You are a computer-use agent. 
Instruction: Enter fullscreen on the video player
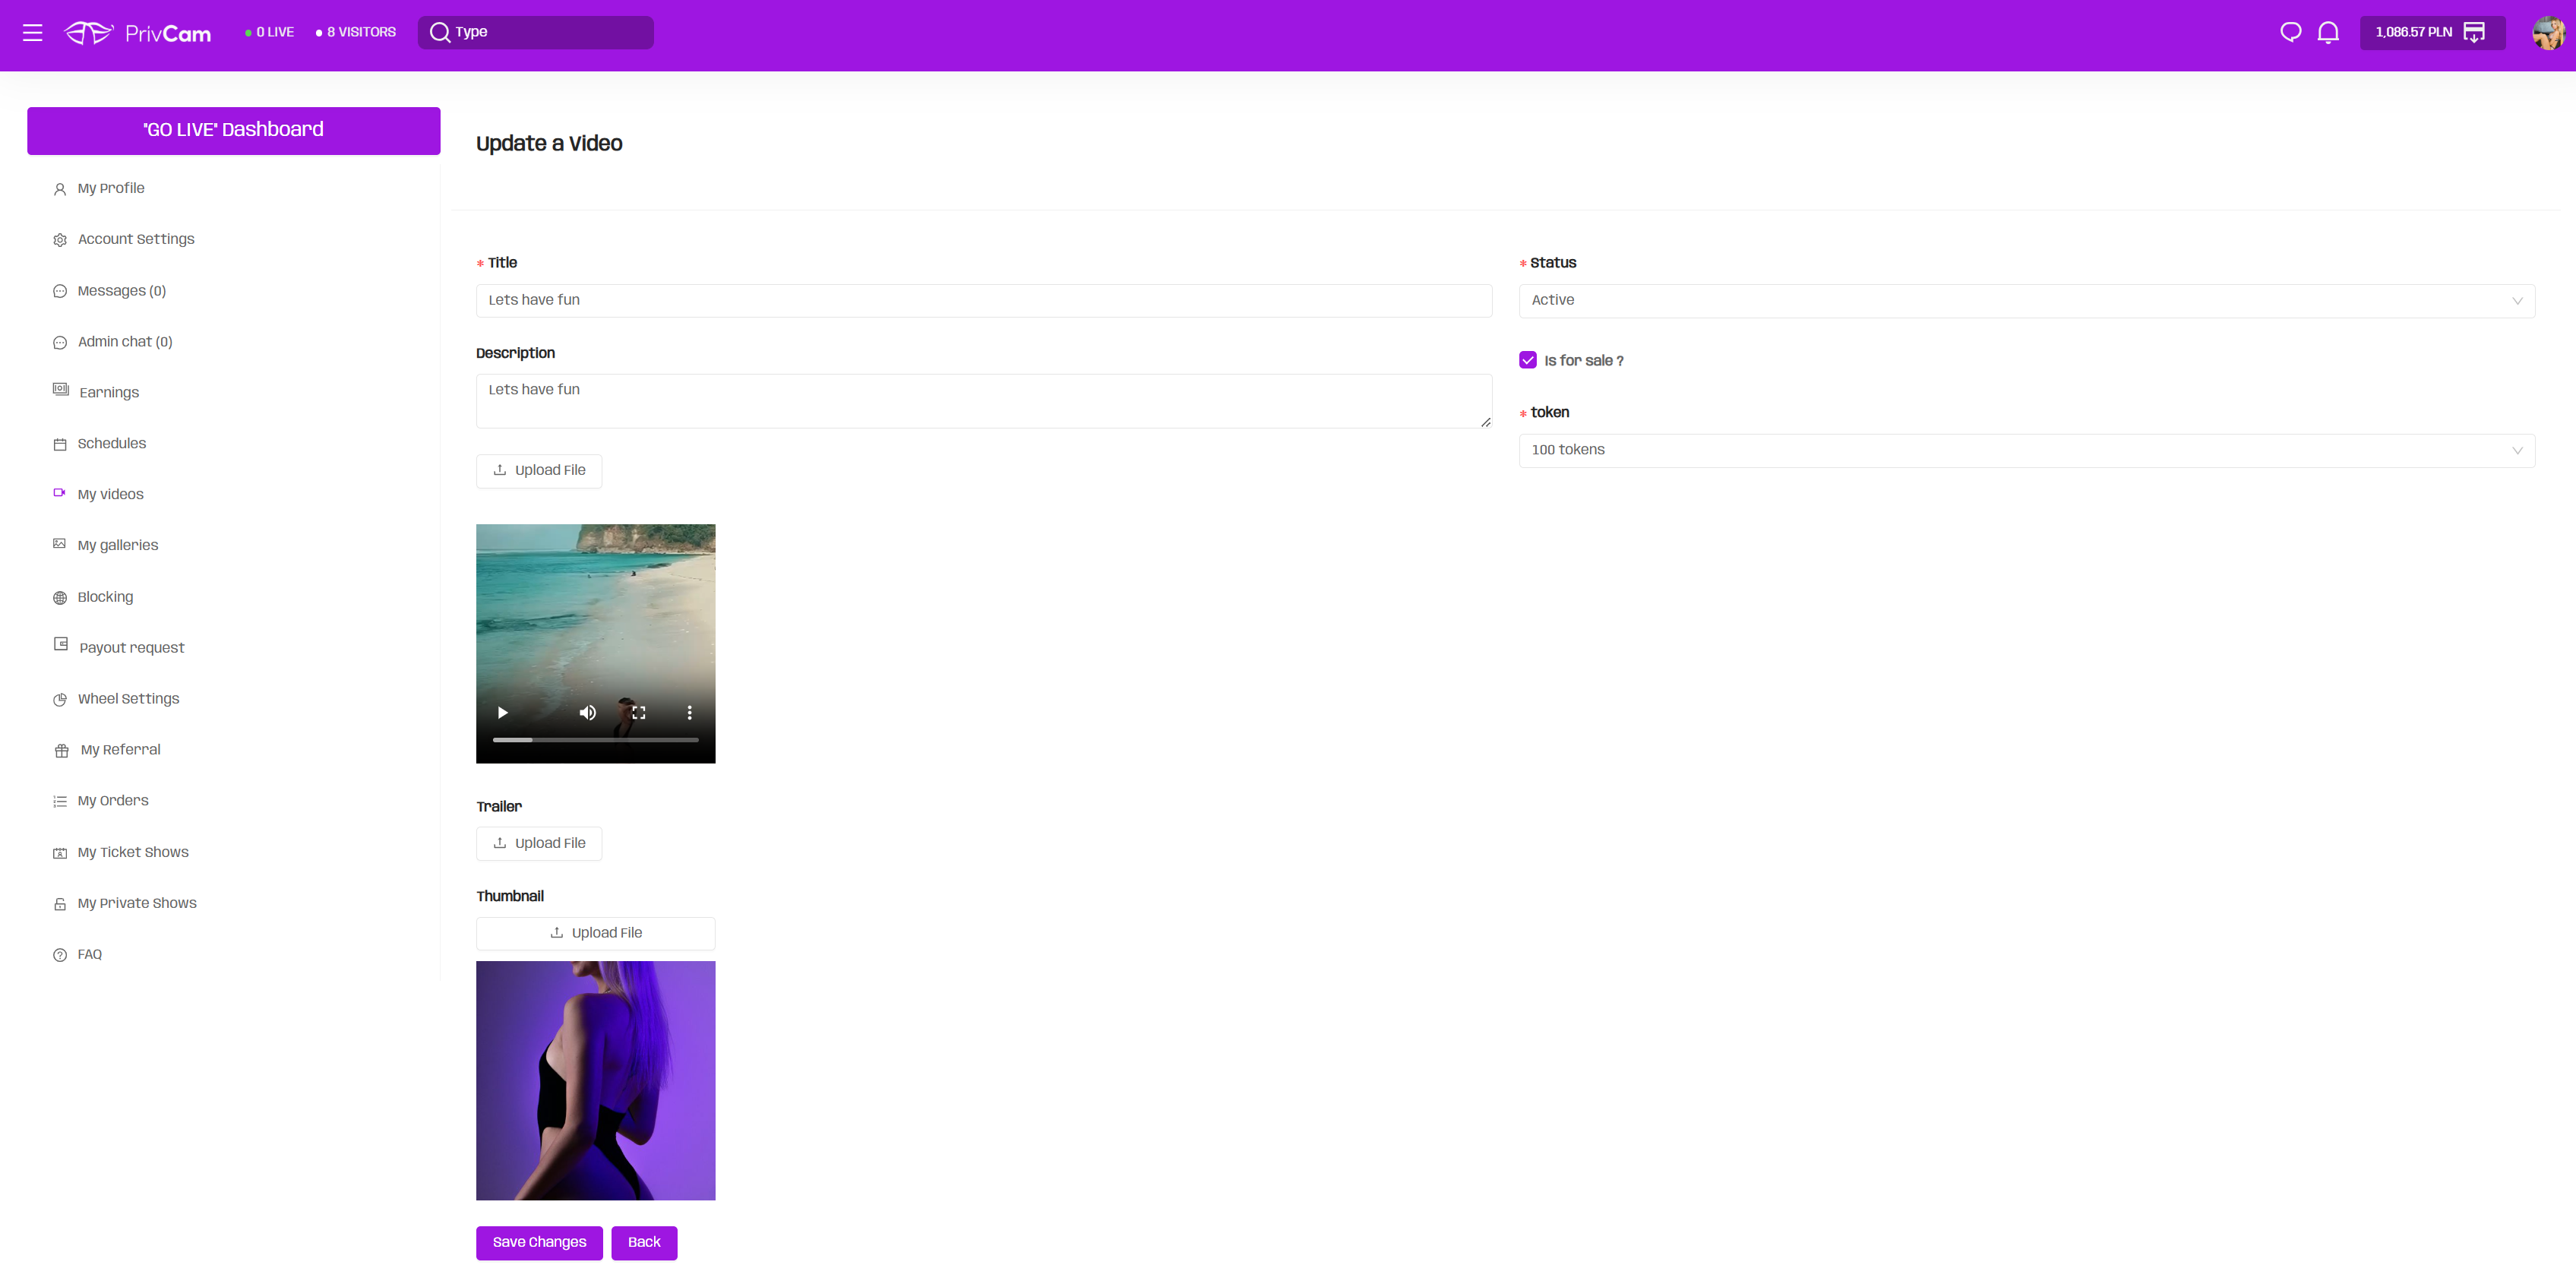(639, 712)
